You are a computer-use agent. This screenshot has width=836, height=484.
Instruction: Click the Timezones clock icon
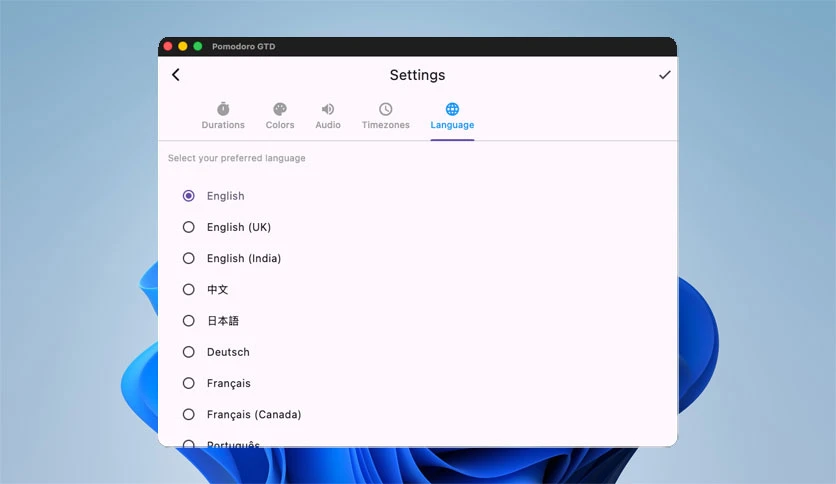(385, 109)
